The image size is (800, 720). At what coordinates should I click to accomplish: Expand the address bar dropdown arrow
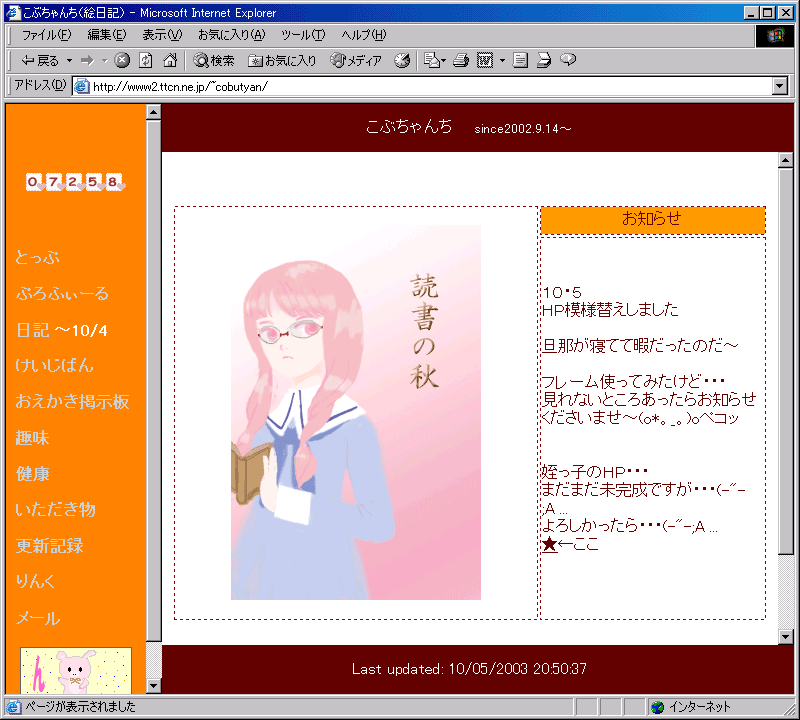[780, 86]
